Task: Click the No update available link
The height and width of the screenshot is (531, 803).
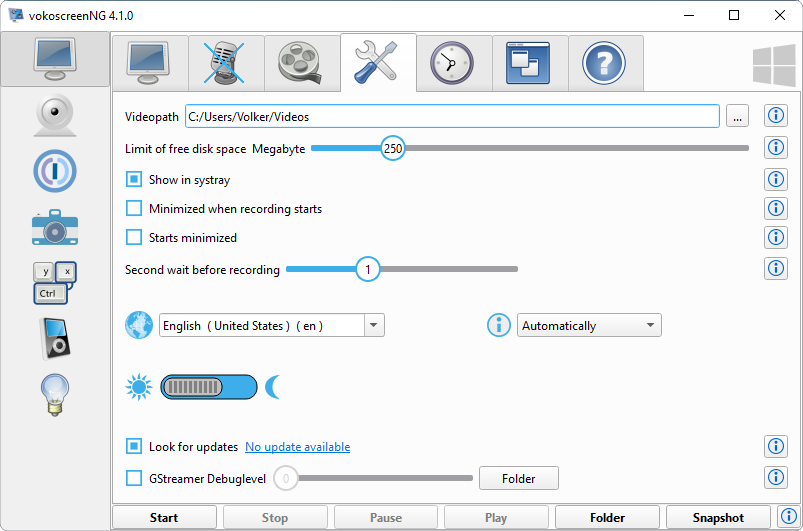Action: pyautogui.click(x=297, y=447)
